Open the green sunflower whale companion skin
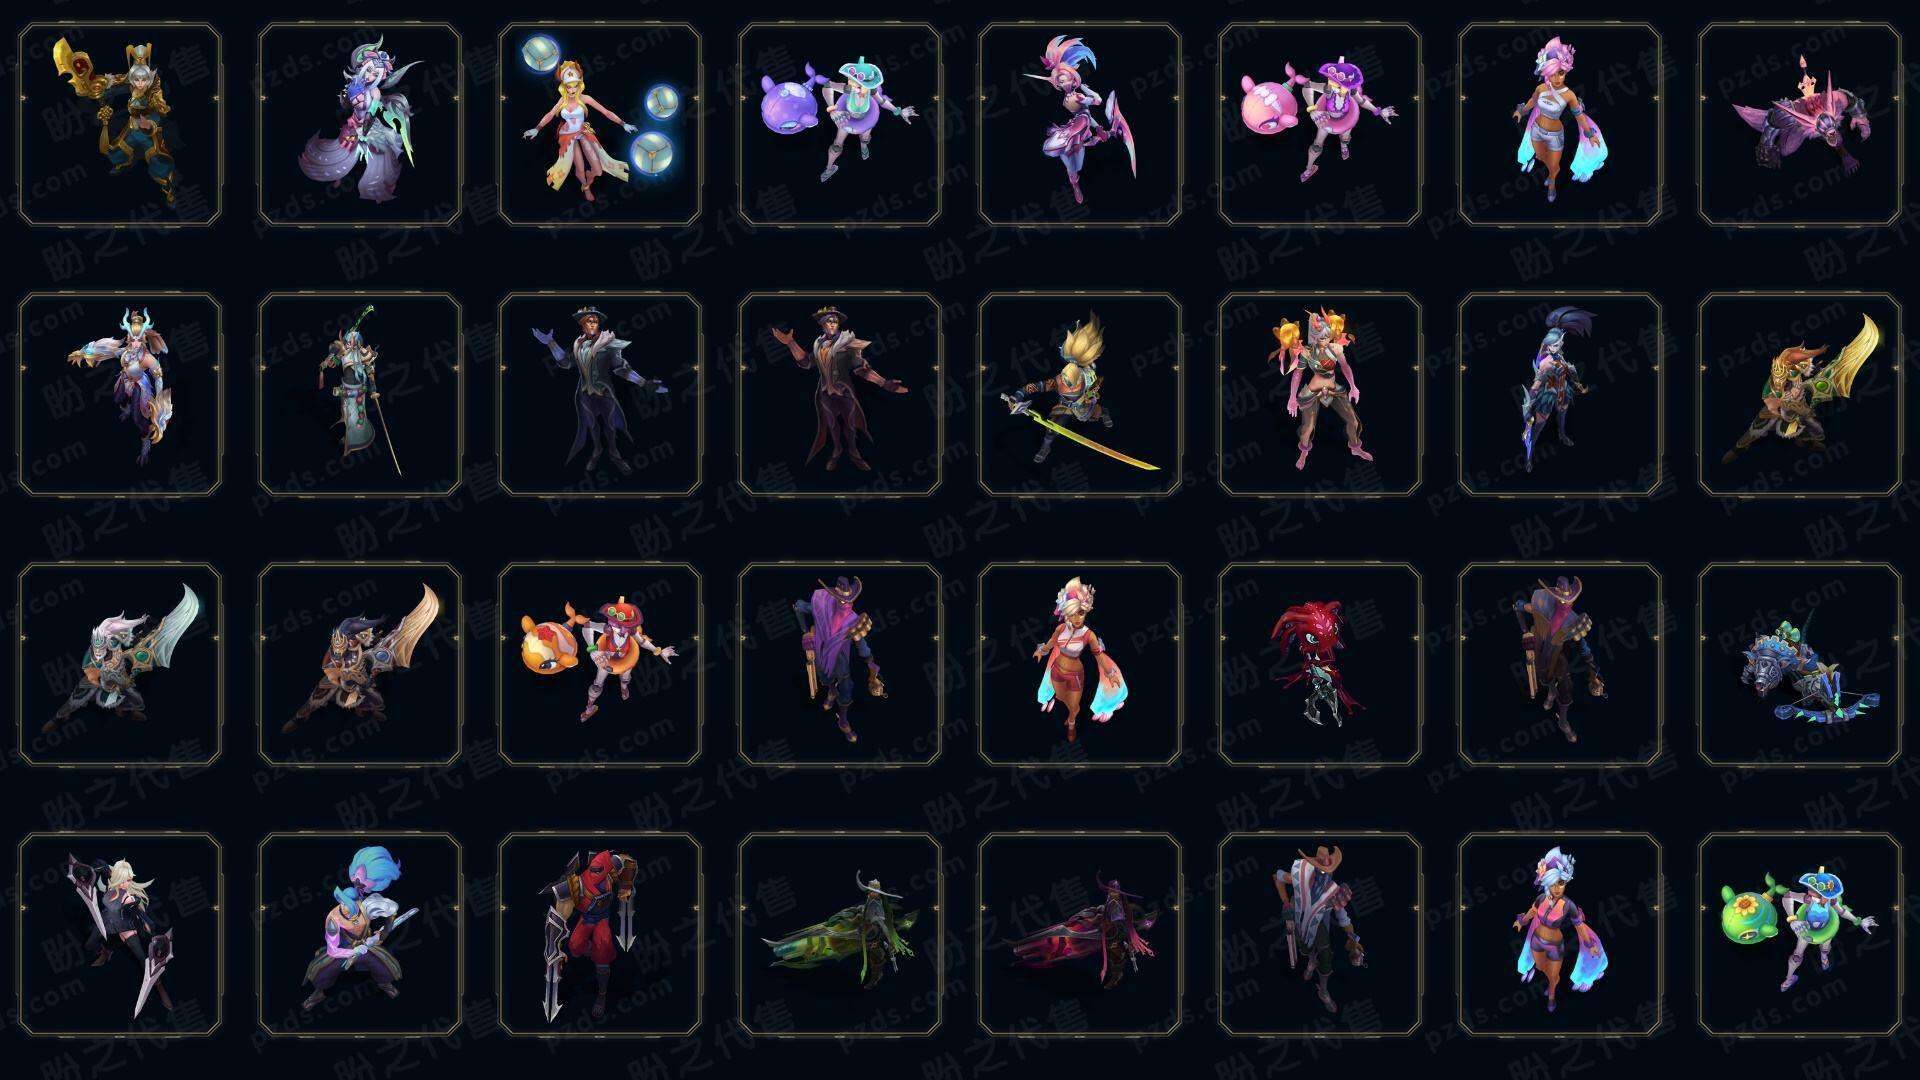The width and height of the screenshot is (1920, 1080). (1800, 934)
